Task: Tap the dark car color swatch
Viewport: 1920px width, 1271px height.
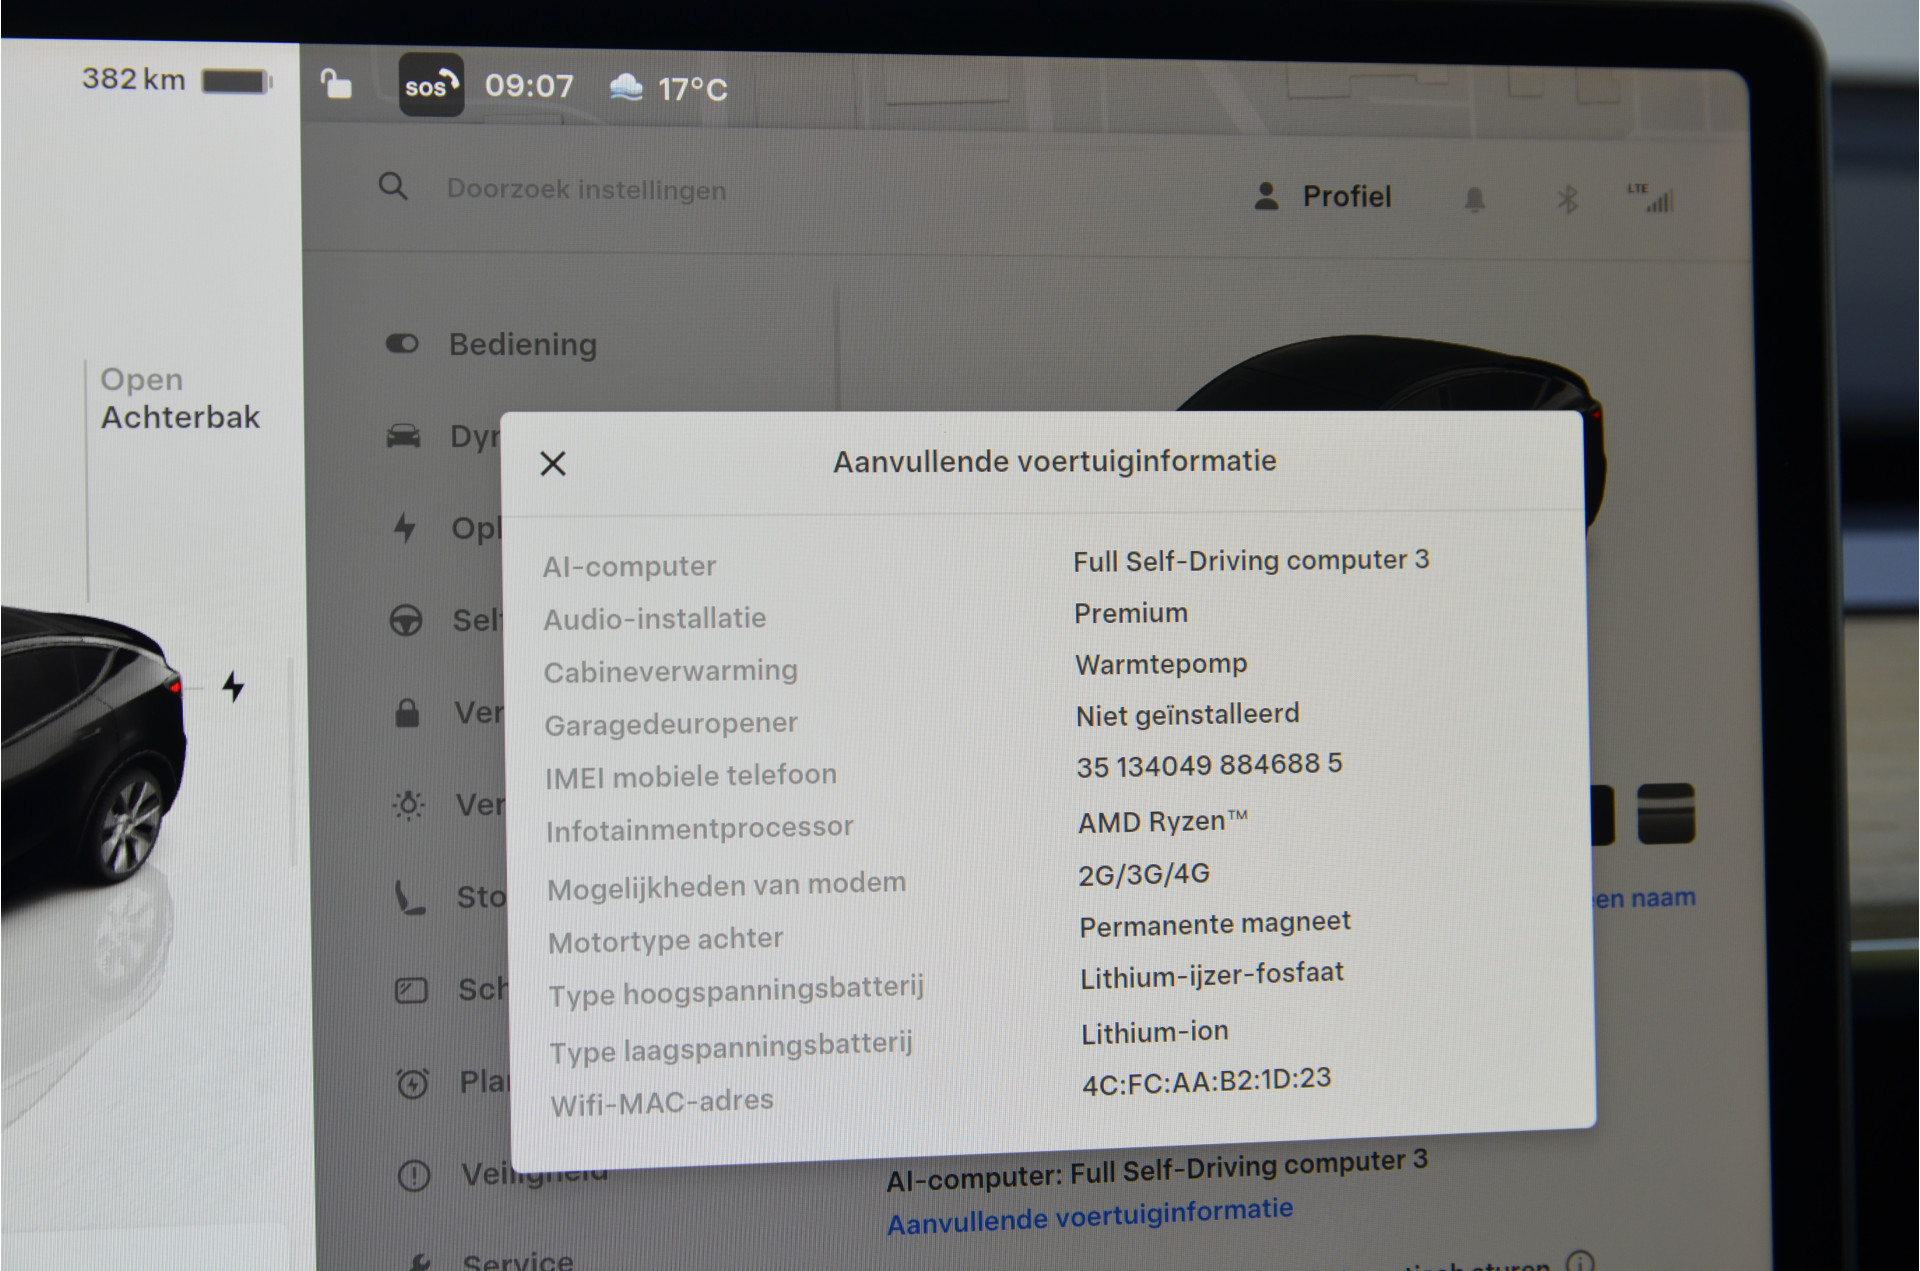Action: click(x=1666, y=813)
